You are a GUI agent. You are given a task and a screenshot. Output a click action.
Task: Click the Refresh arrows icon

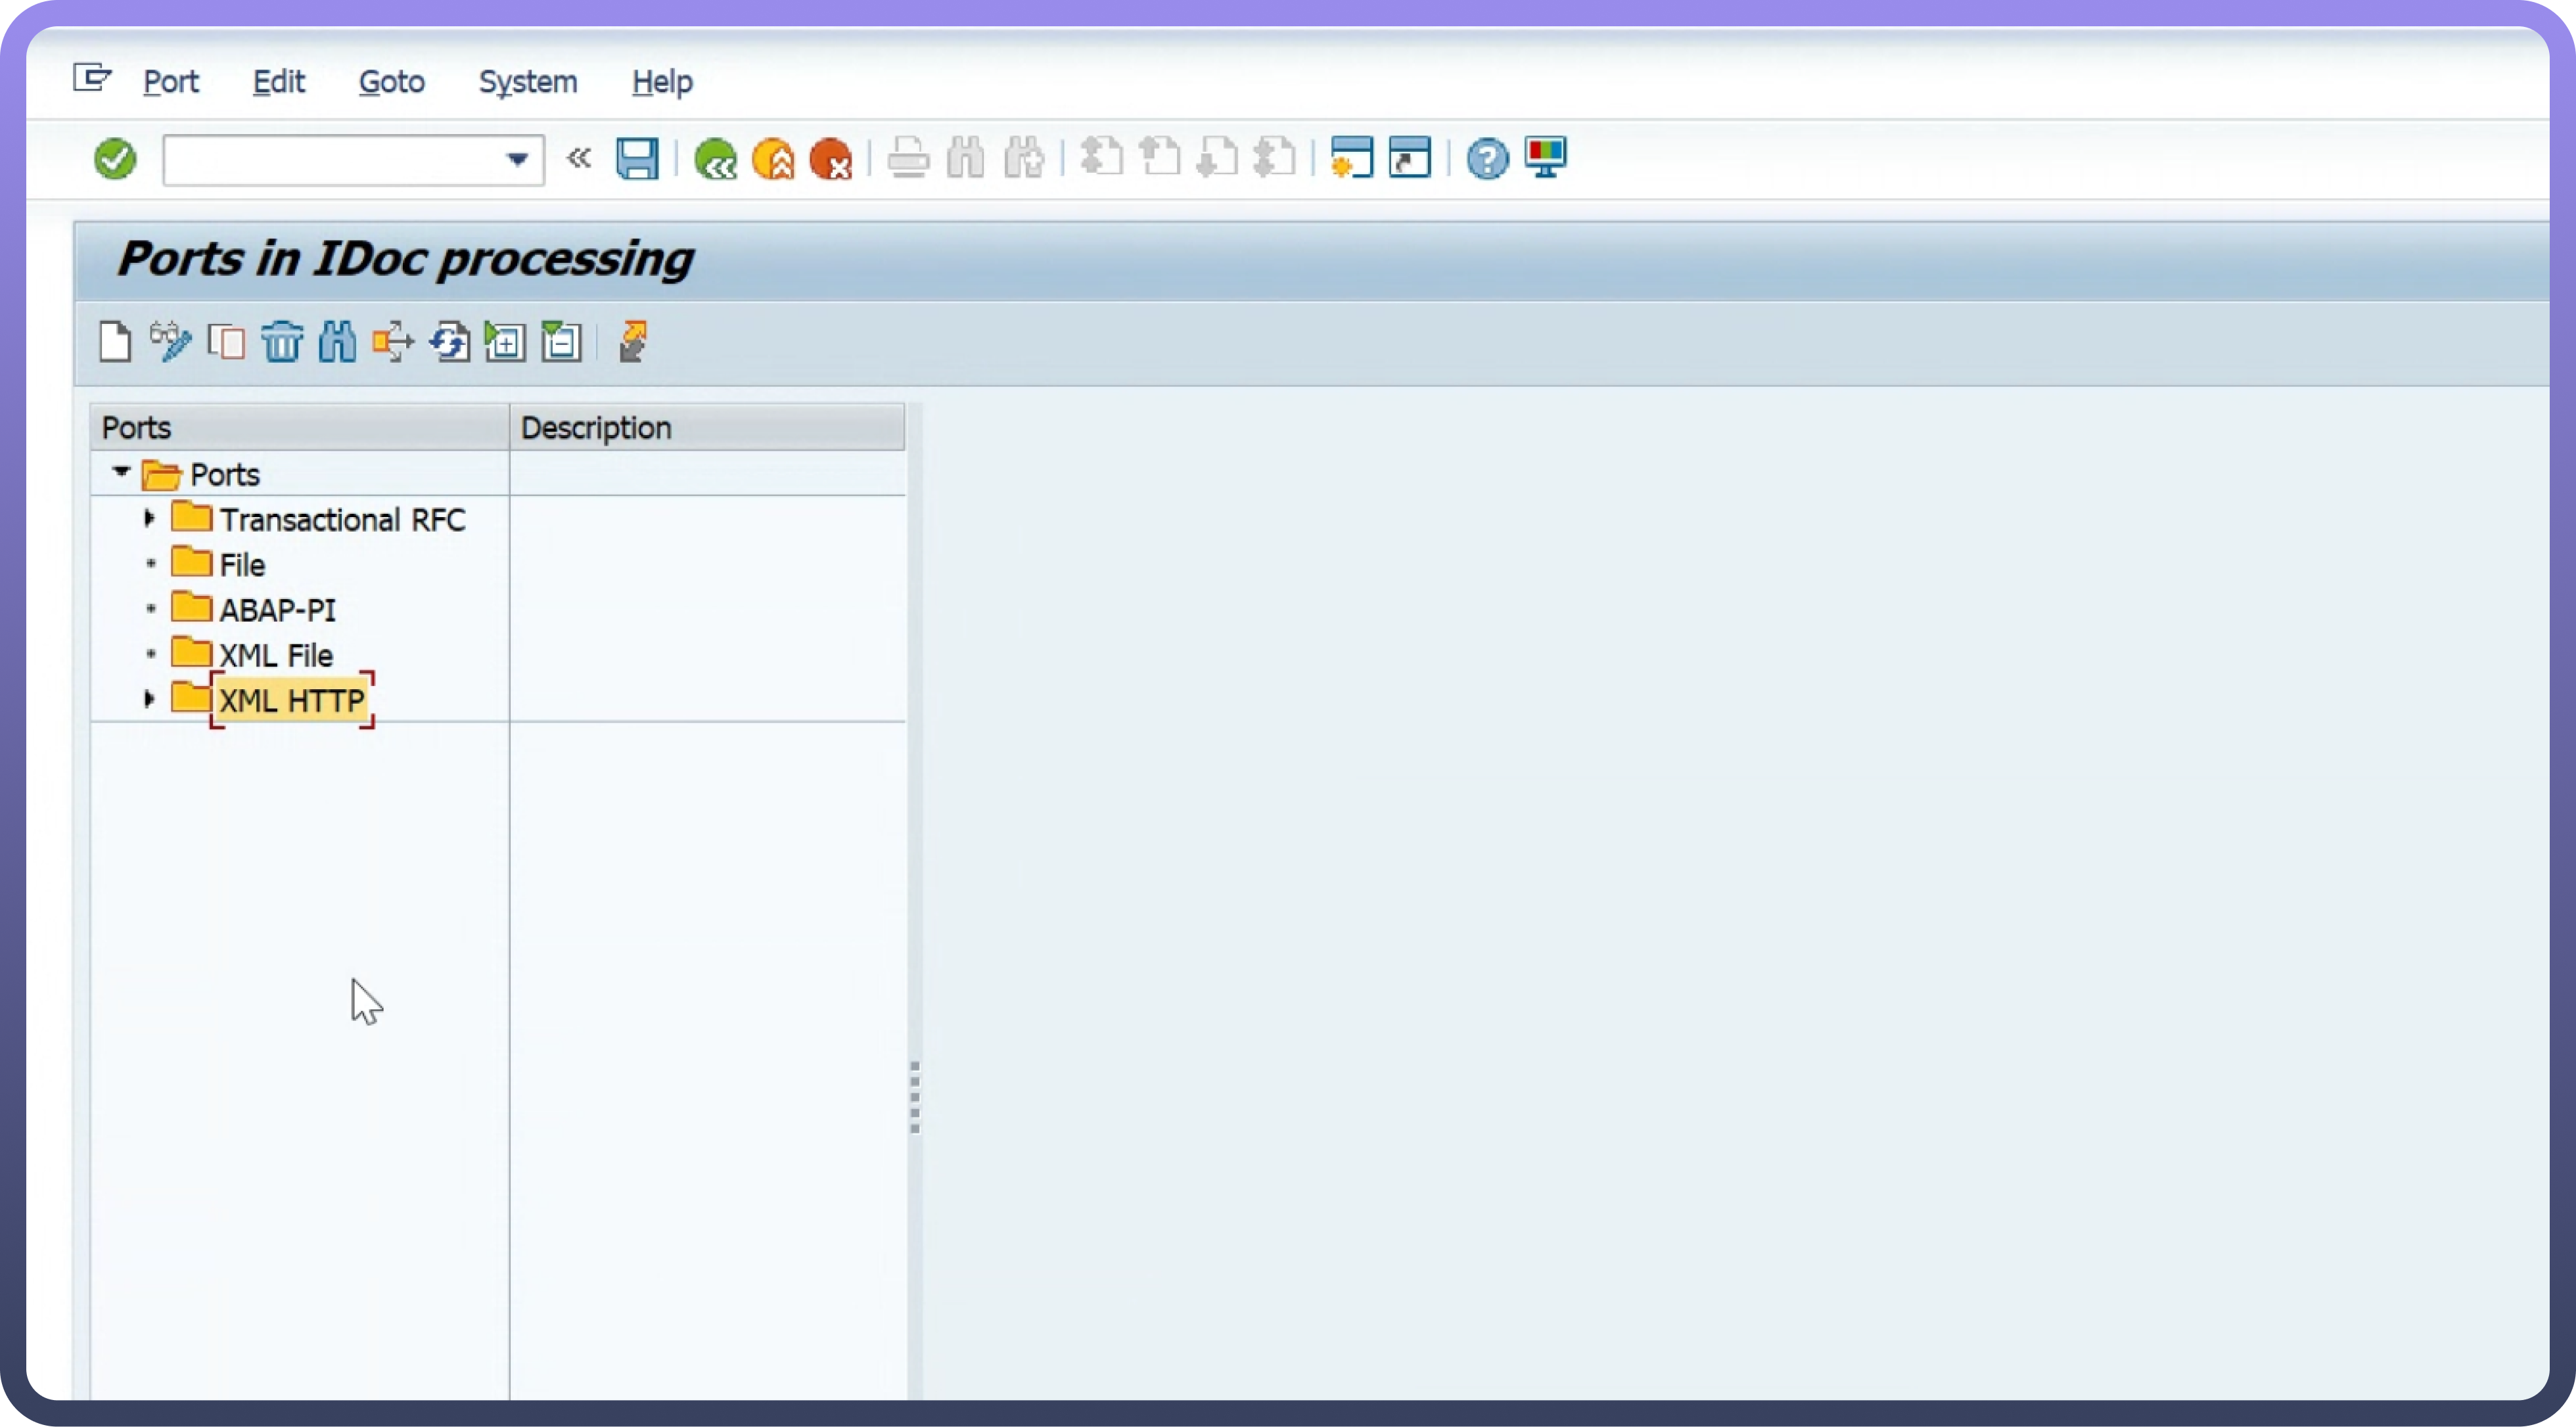coord(450,342)
